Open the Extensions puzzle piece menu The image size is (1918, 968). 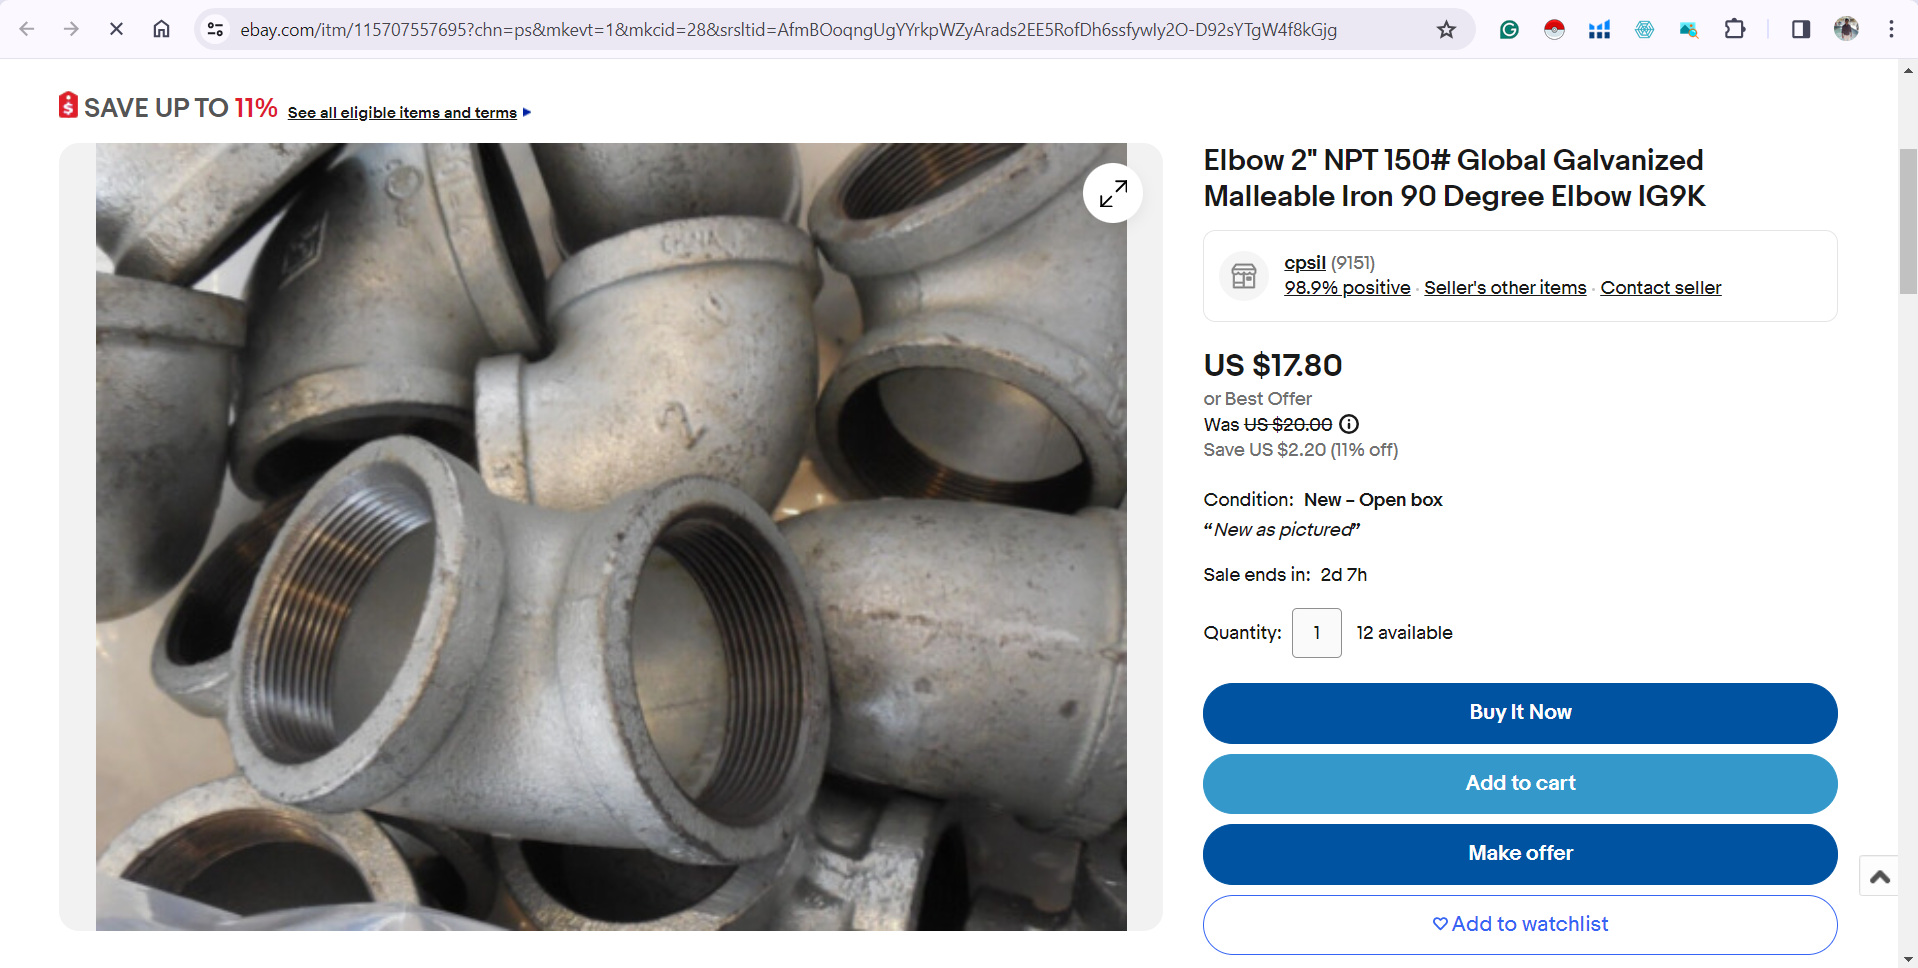tap(1735, 29)
